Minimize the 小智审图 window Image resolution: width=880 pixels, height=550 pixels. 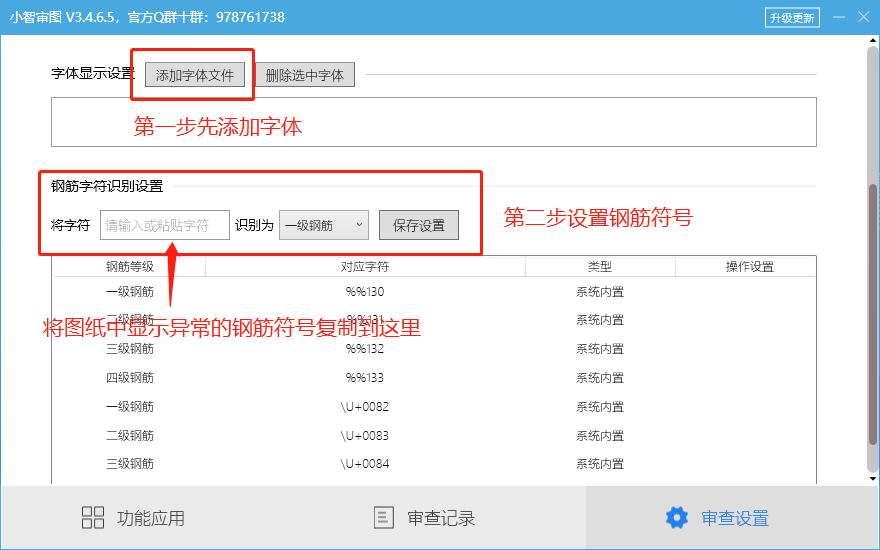pyautogui.click(x=836, y=17)
